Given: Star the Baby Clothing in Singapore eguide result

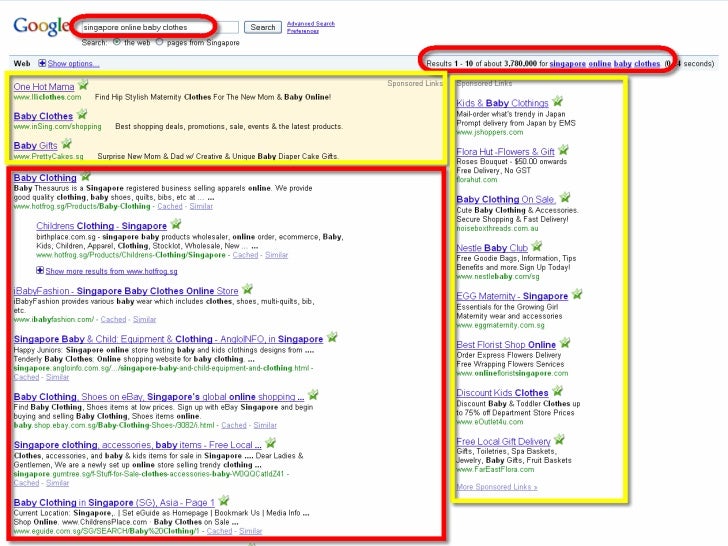Looking at the screenshot, I should coord(224,500).
